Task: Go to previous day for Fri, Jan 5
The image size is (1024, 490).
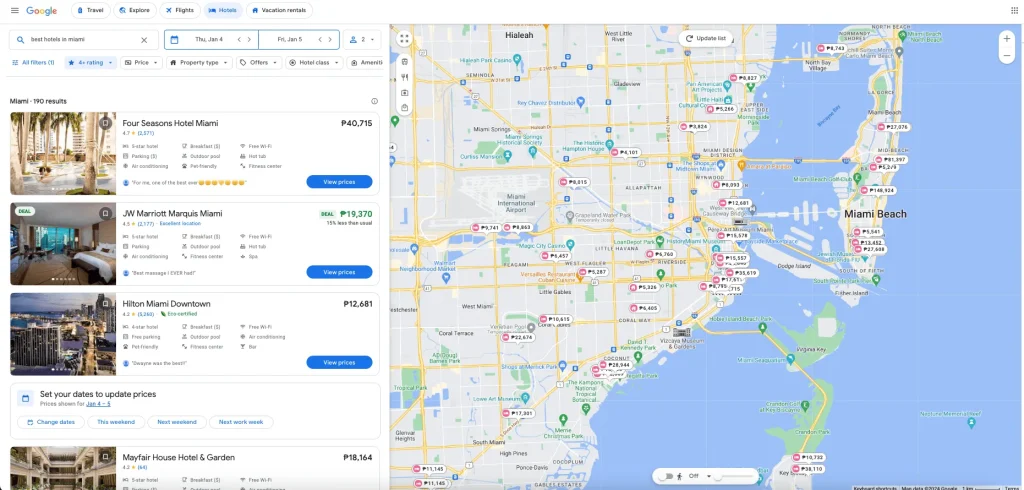Action: (x=320, y=40)
